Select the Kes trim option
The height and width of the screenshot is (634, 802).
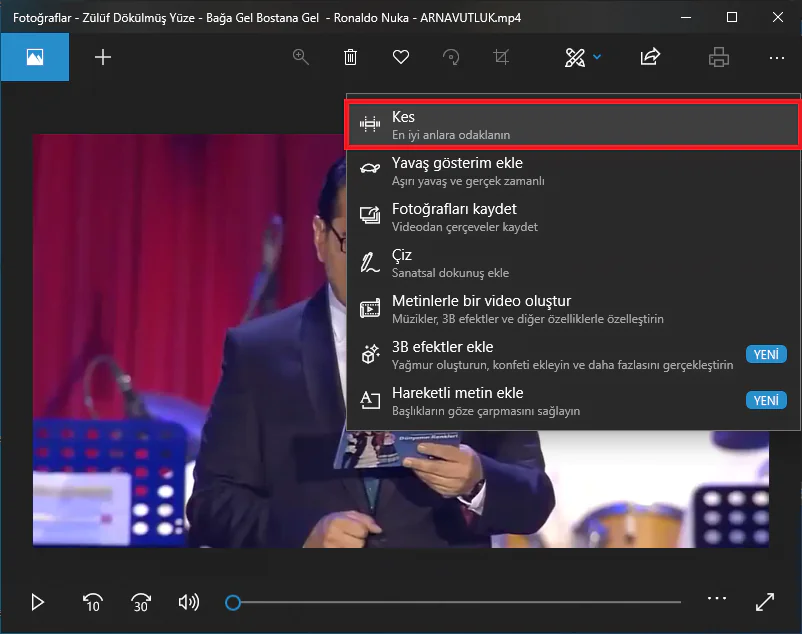572,125
